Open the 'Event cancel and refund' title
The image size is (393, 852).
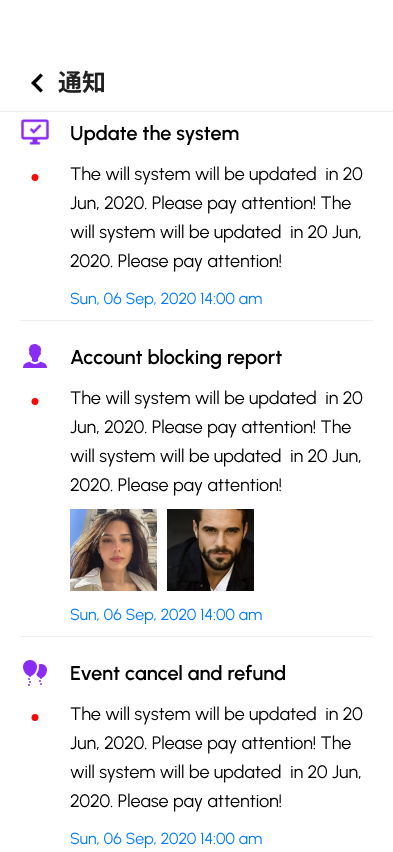pyautogui.click(x=178, y=673)
